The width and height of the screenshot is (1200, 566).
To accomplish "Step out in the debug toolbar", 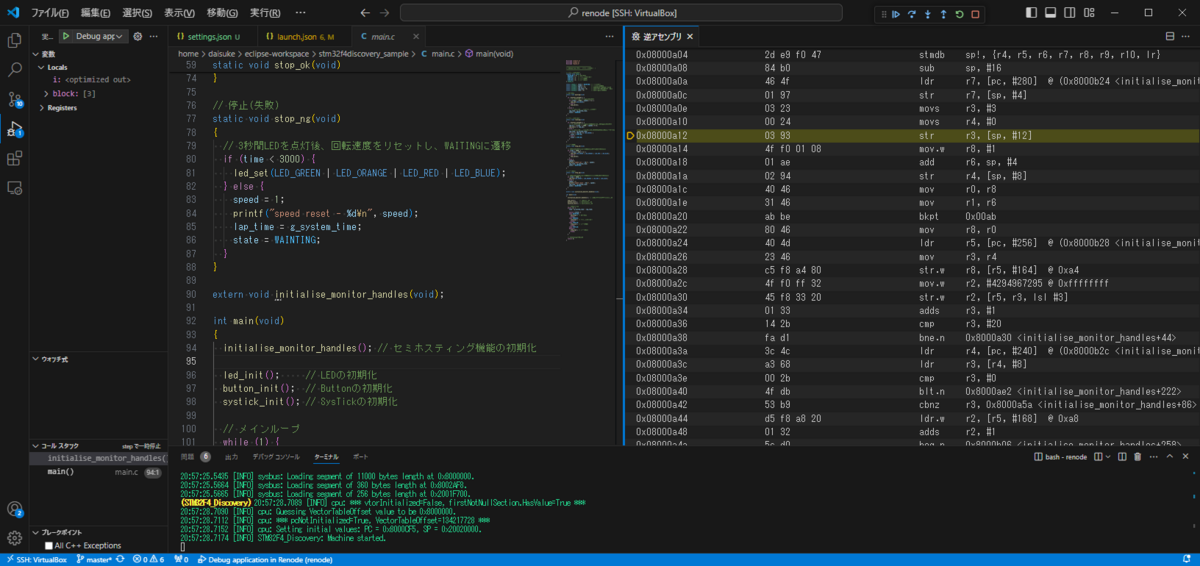I will 944,14.
